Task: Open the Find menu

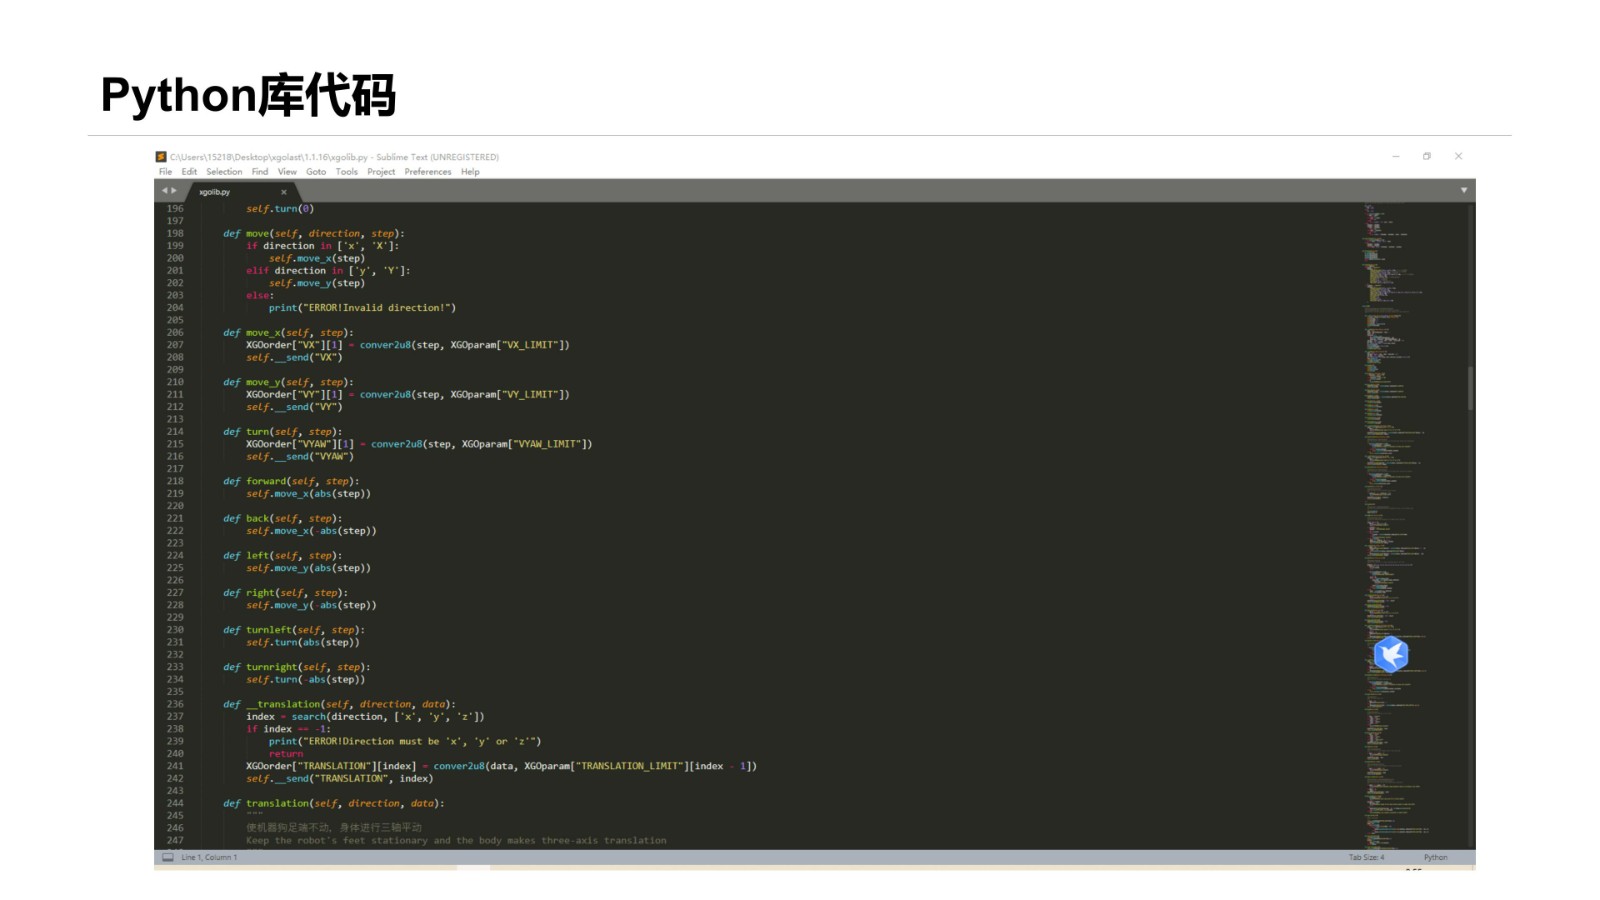Action: tap(260, 172)
